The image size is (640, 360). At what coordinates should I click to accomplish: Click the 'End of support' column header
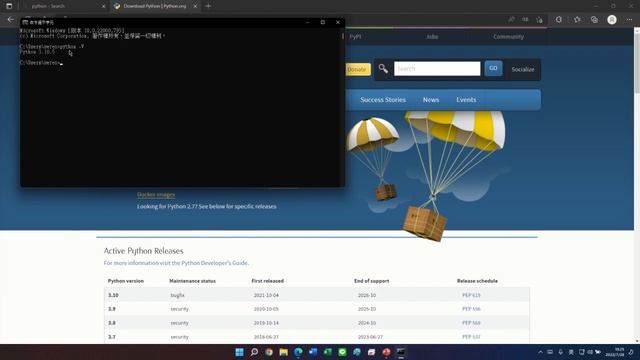371,281
